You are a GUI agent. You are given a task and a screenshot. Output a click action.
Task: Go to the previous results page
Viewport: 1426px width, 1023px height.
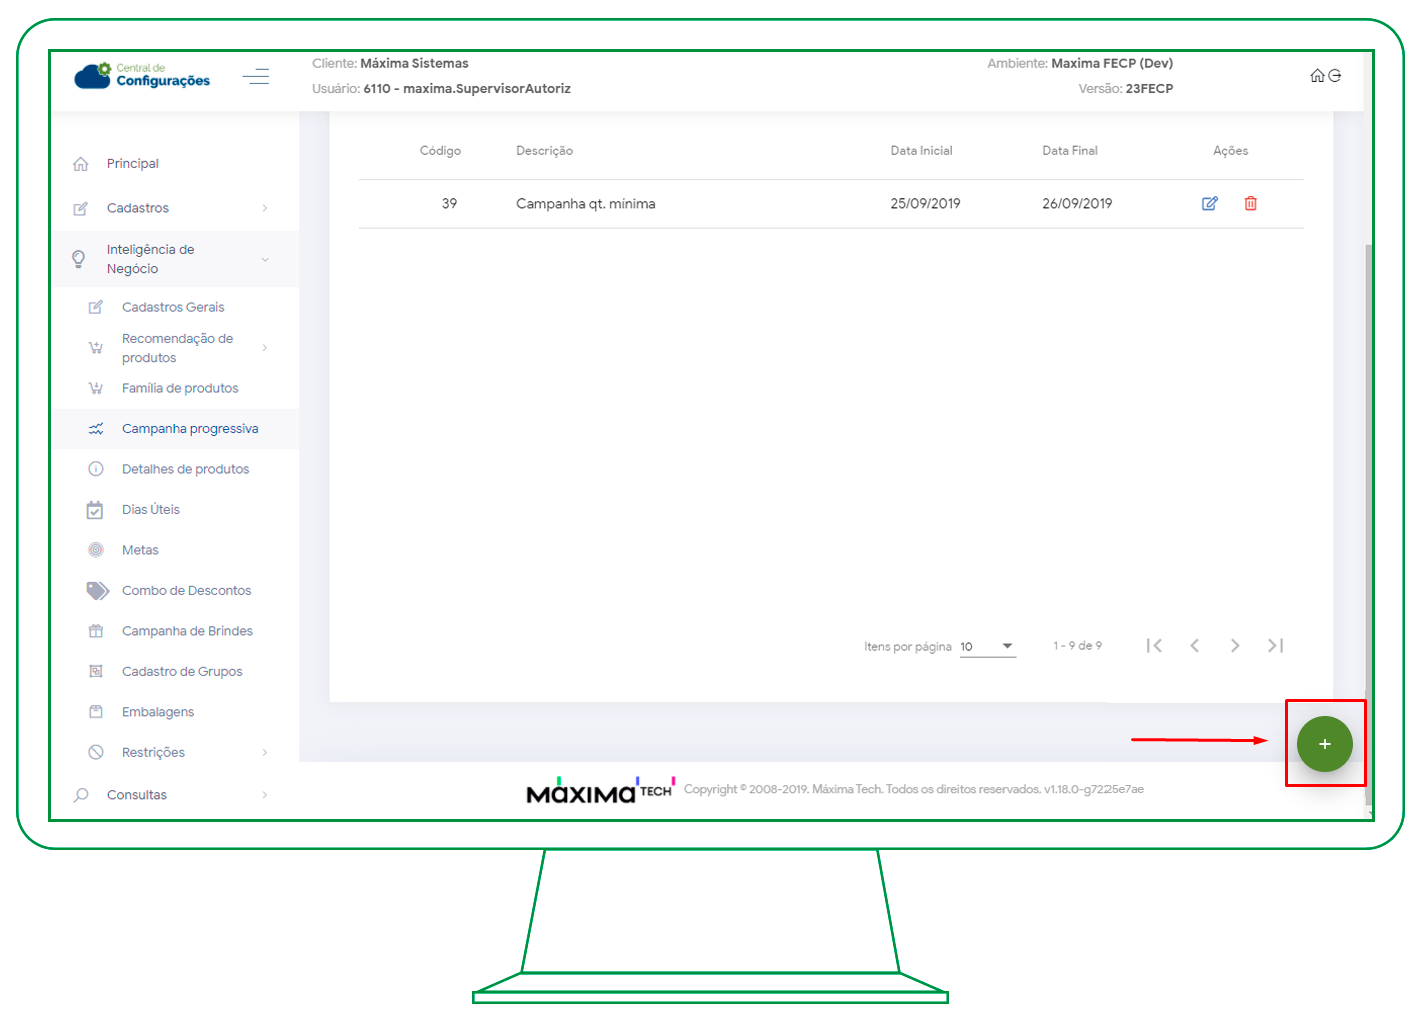(x=1195, y=646)
